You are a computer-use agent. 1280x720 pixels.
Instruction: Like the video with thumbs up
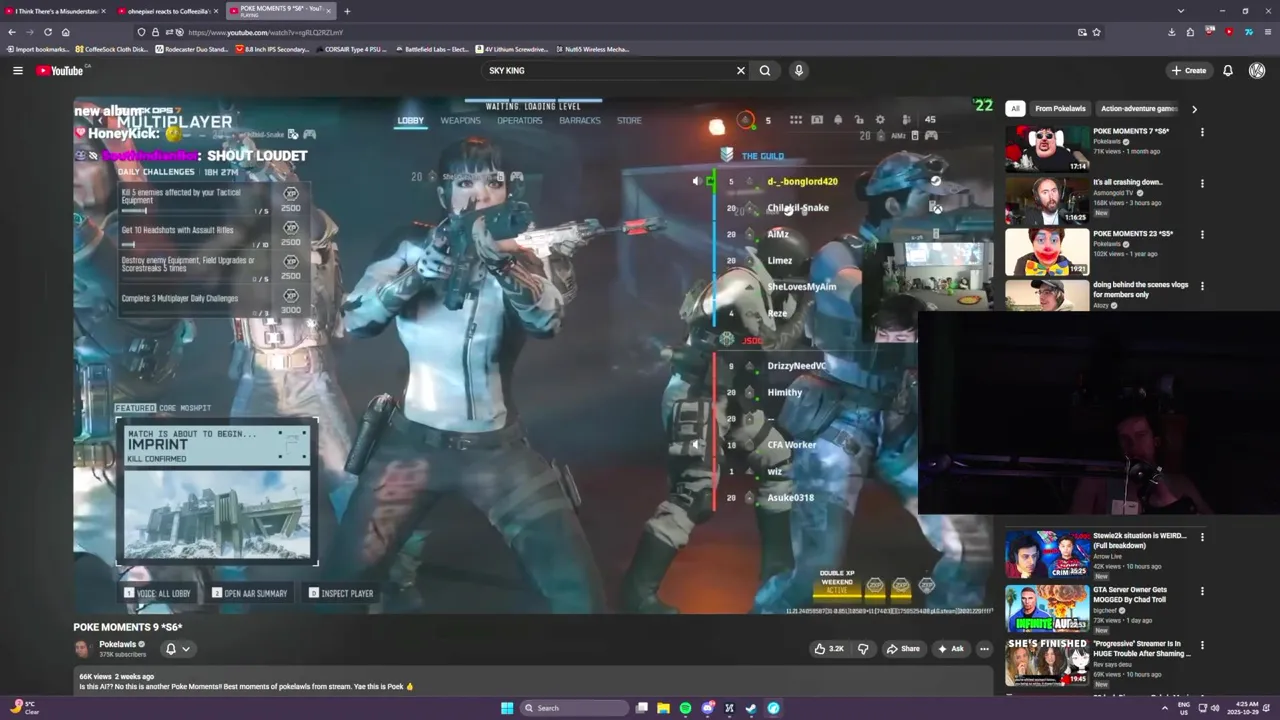tap(829, 648)
